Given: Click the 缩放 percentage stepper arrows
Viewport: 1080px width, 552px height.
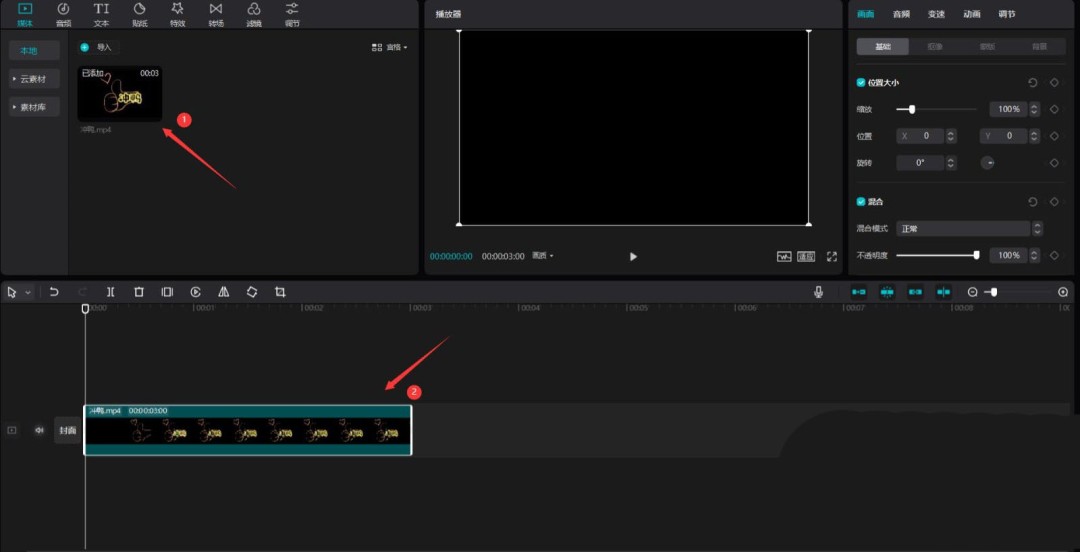Looking at the screenshot, I should click(1035, 110).
